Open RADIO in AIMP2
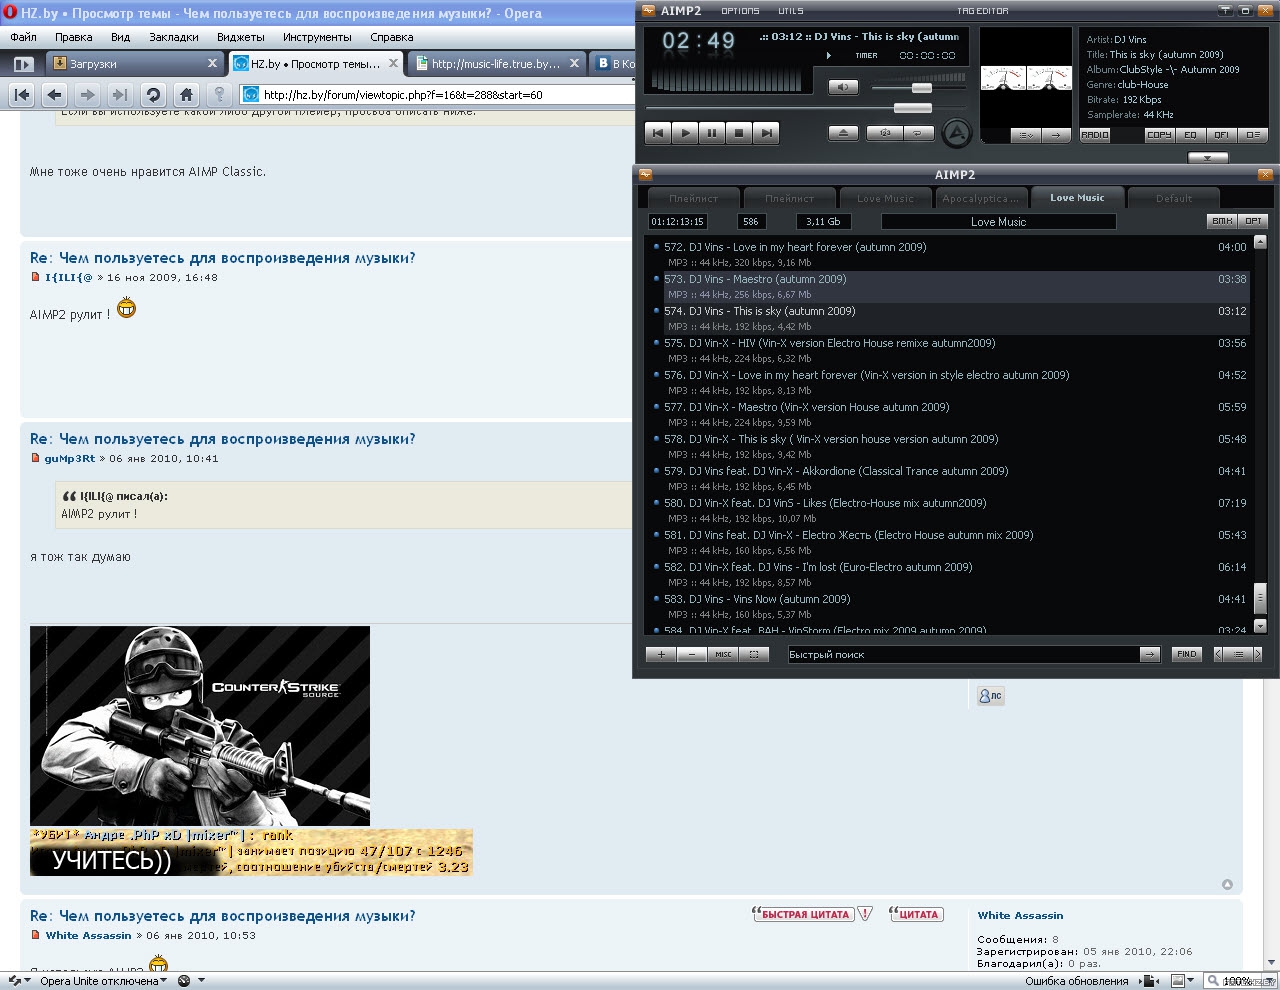This screenshot has height=990, width=1280. [1095, 135]
